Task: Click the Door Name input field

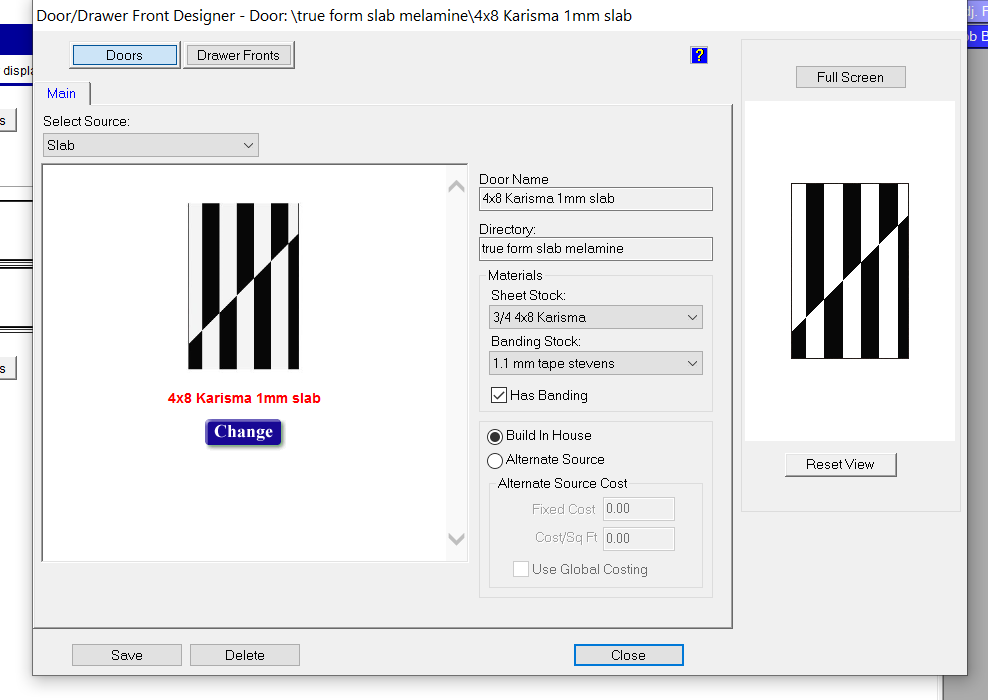Action: 595,198
